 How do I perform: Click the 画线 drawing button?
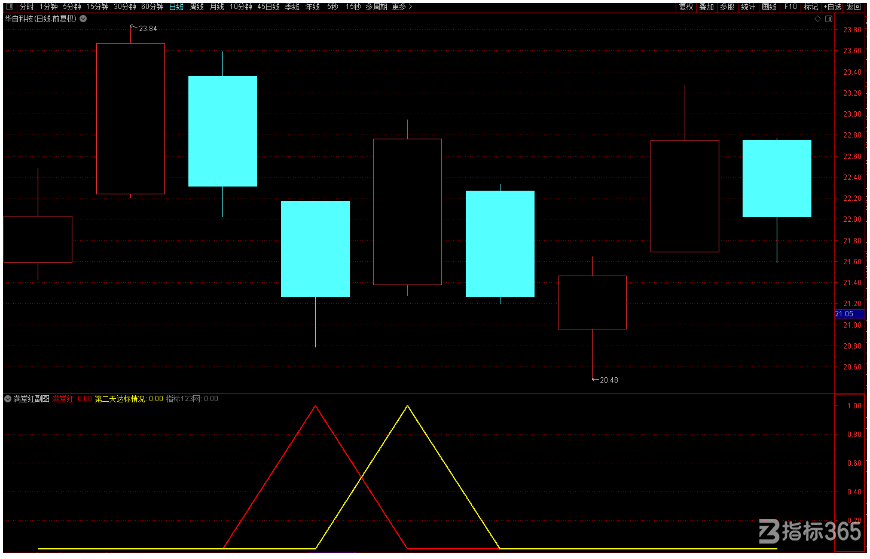tap(769, 7)
